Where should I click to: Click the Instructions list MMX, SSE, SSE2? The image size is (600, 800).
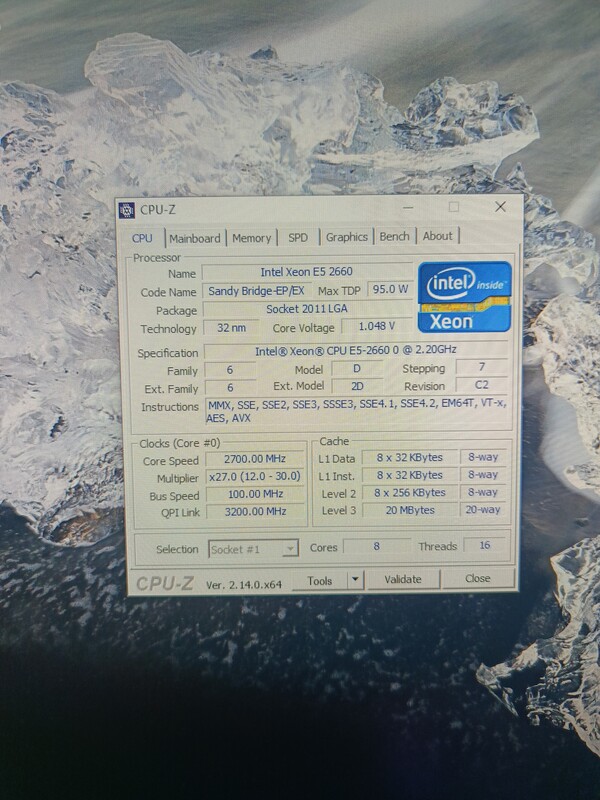(x=357, y=411)
